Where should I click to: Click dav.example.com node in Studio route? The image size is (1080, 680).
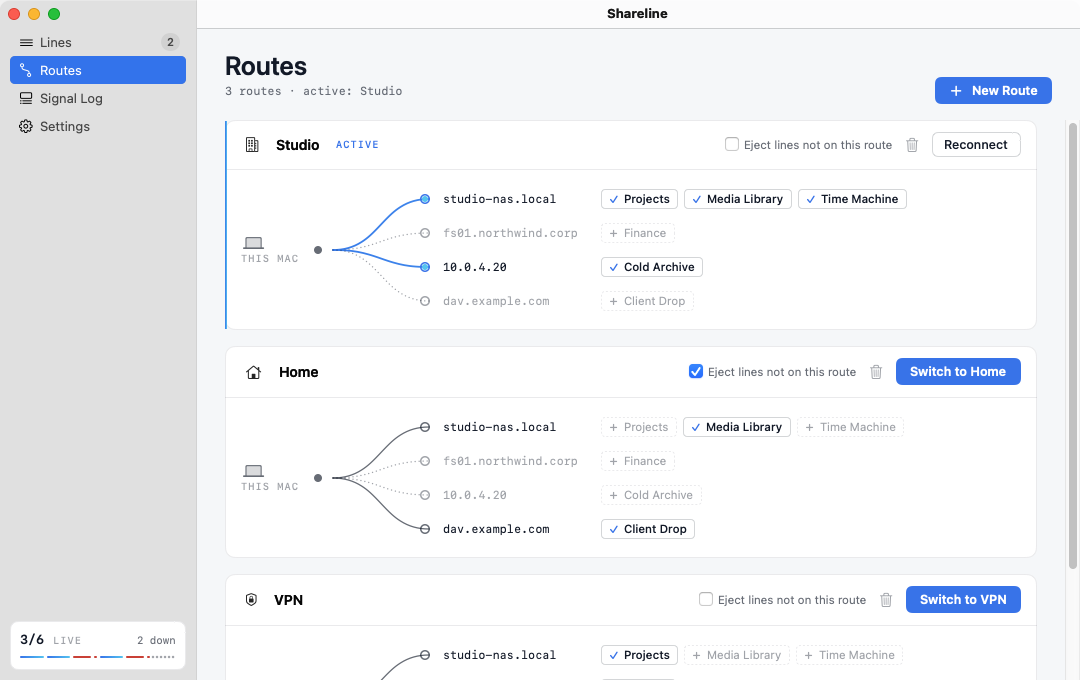point(425,301)
